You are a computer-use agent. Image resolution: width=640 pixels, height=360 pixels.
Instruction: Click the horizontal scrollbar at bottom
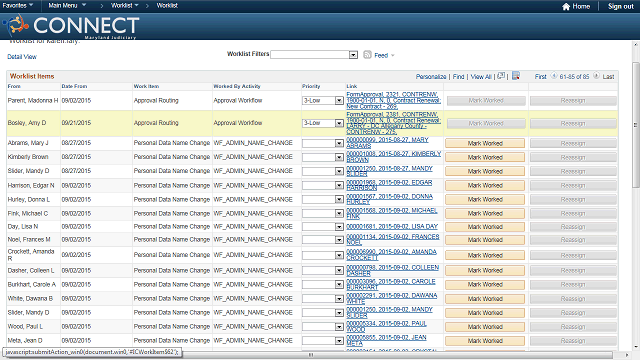[310, 355]
